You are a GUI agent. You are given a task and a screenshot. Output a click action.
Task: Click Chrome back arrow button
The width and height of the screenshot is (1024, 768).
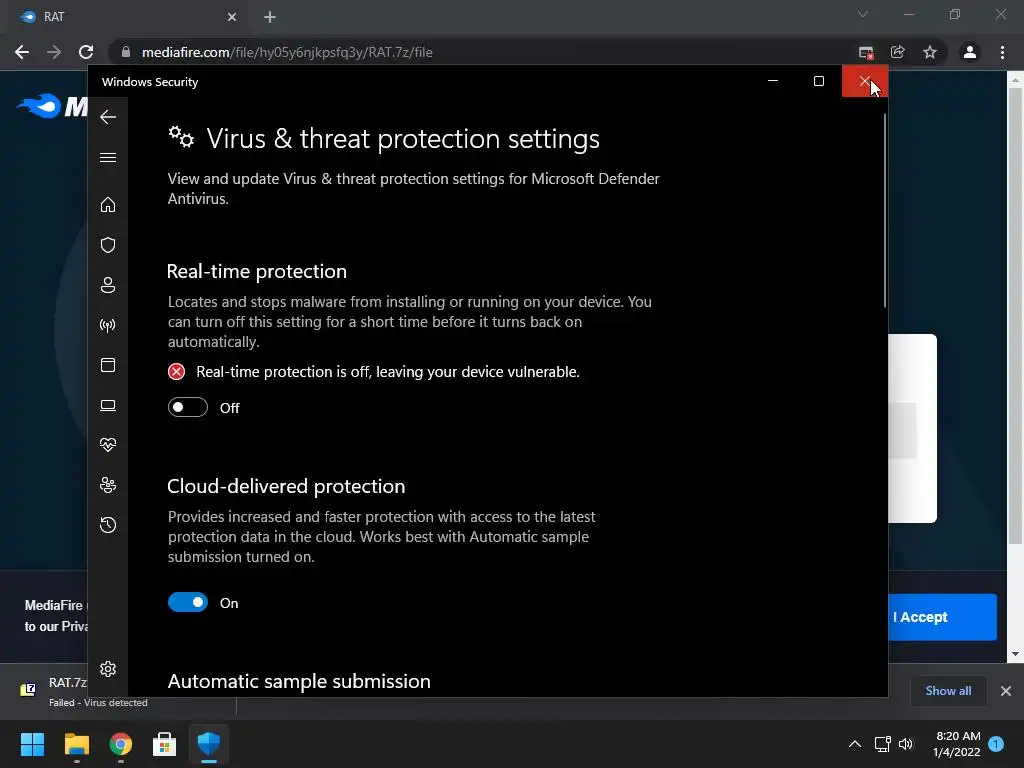tap(22, 52)
